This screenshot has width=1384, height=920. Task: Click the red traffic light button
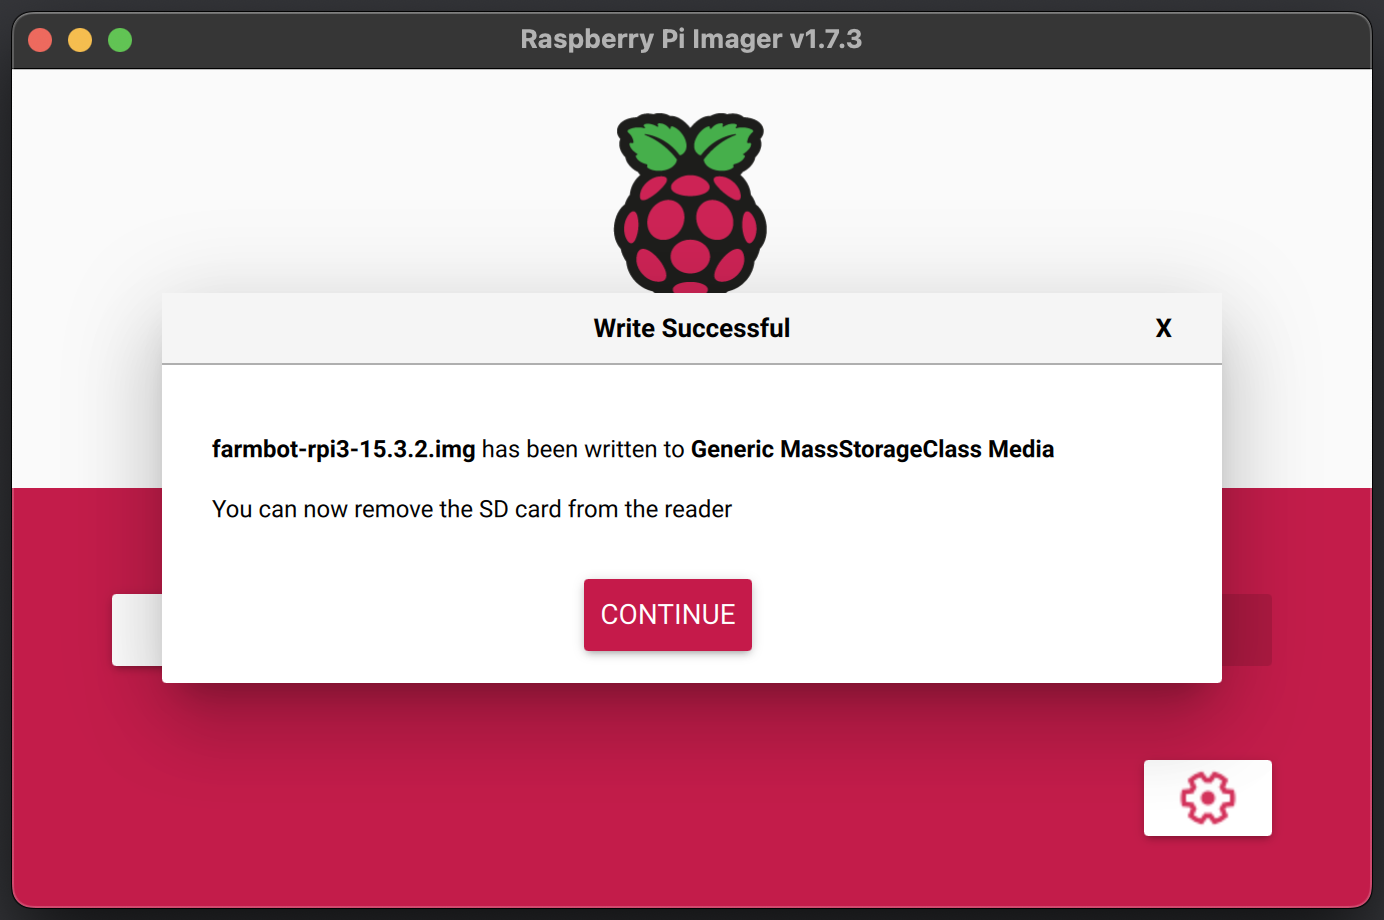[39, 39]
